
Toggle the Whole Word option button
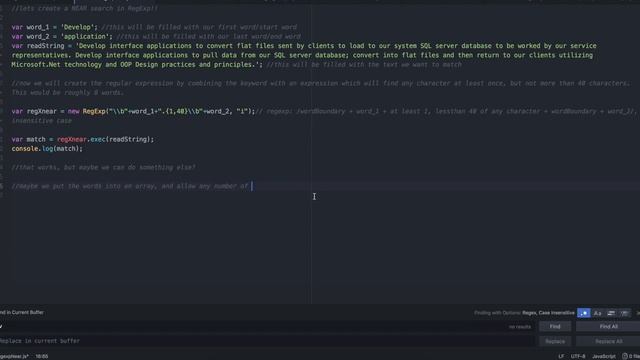pos(624,313)
